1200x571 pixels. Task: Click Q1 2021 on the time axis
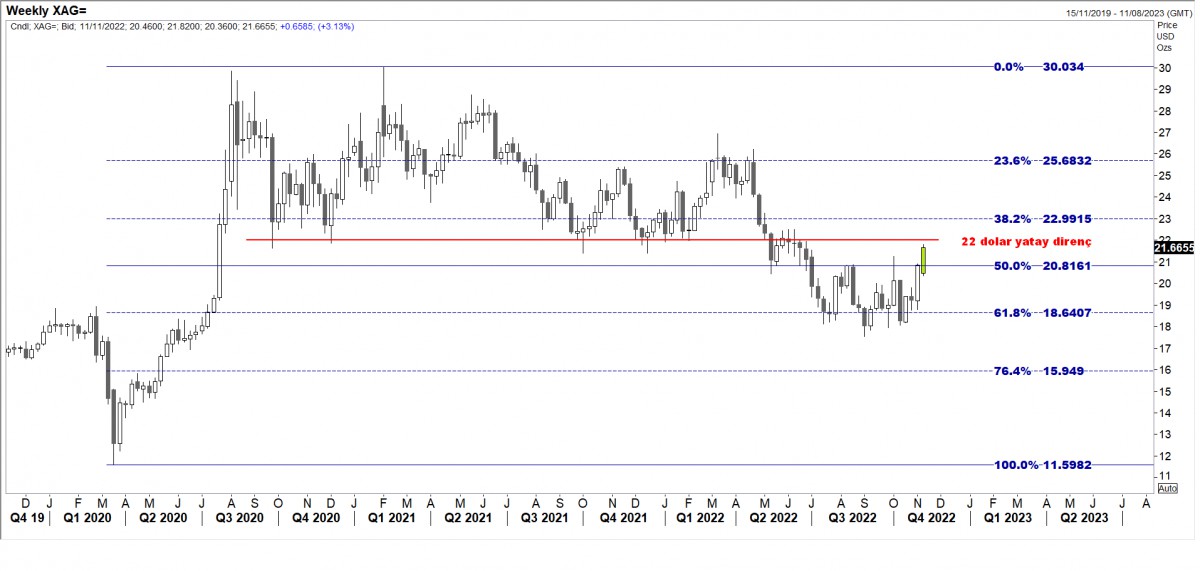click(390, 518)
